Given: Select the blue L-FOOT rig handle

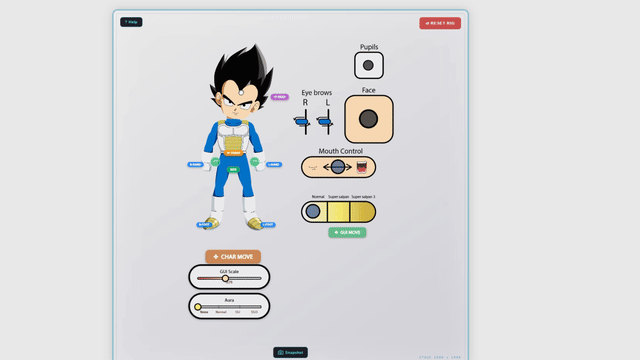Looking at the screenshot, I should pyautogui.click(x=268, y=224).
